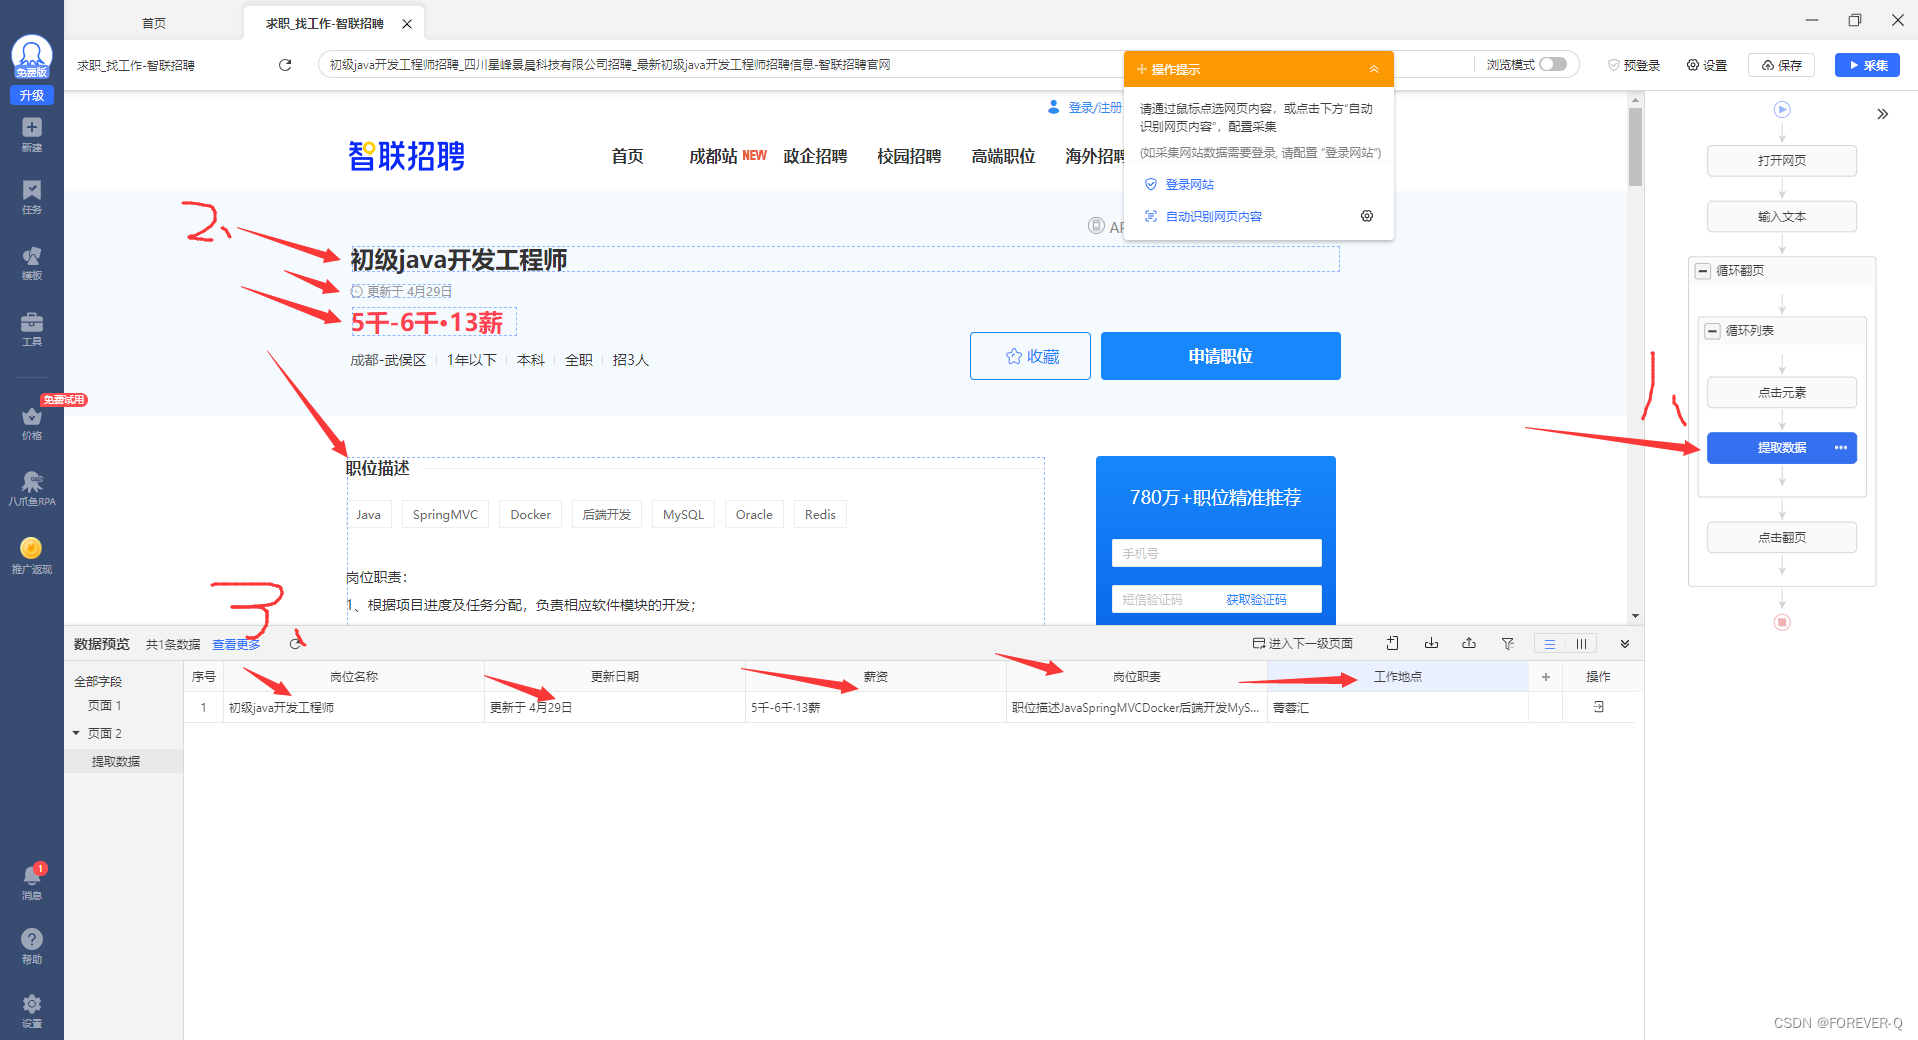Screen dimensions: 1918x1040
Task: Click 查看更多 in data preview
Action: click(236, 644)
